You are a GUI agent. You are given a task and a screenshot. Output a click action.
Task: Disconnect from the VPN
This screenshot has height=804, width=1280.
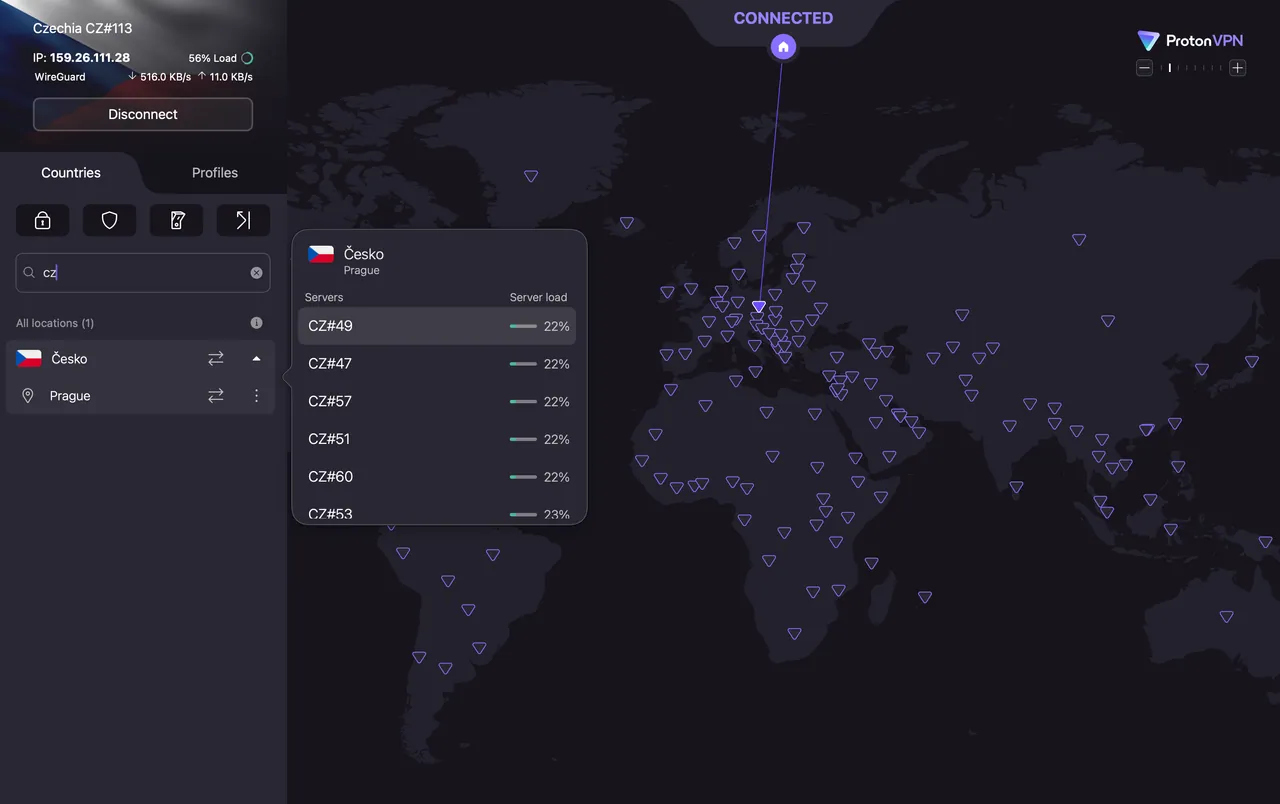143,114
